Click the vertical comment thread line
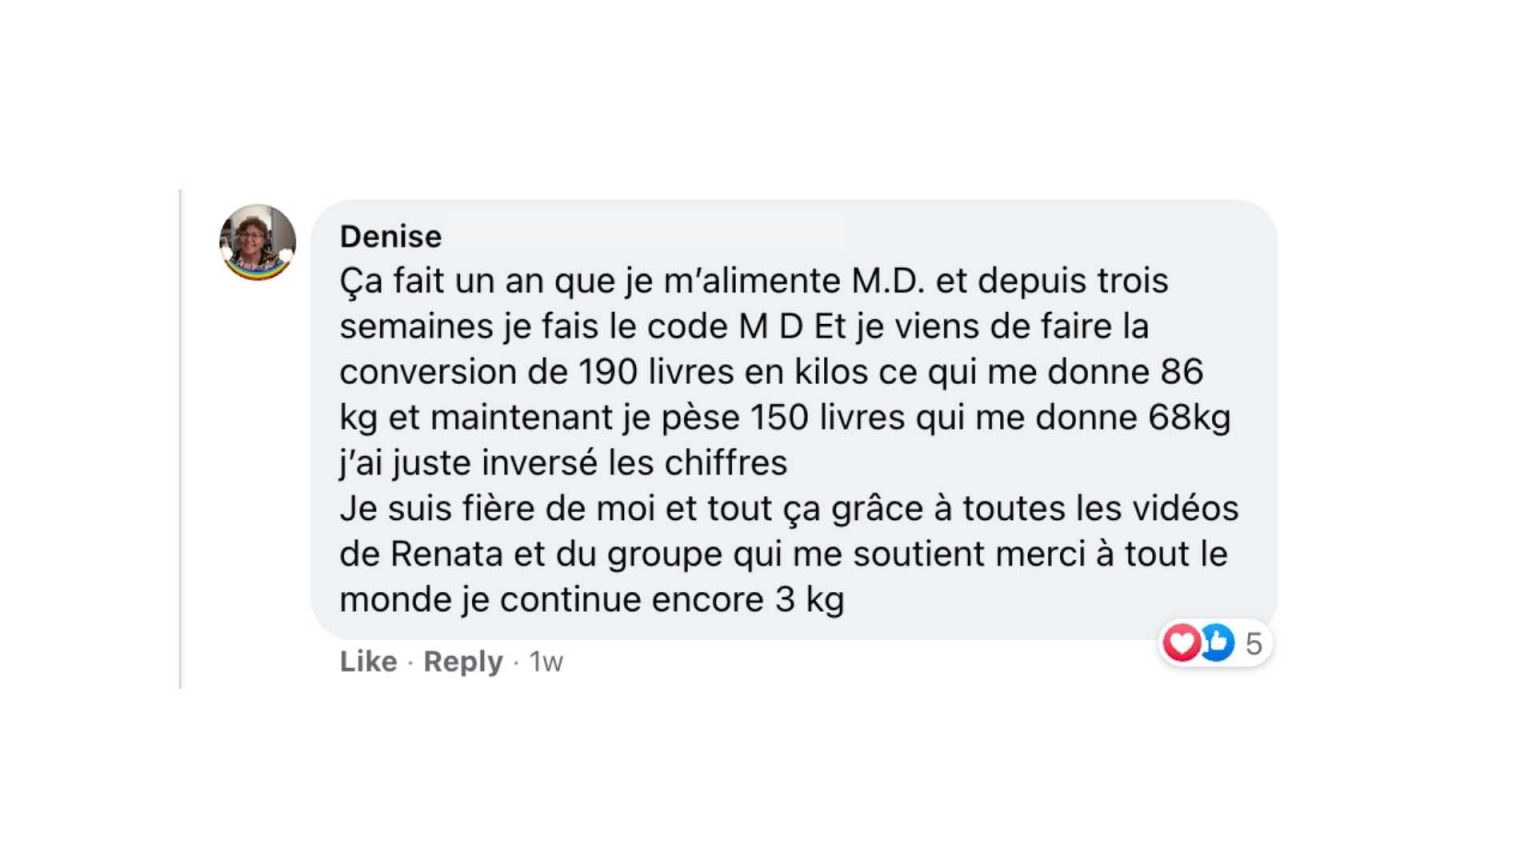This screenshot has width=1536, height=864. click(x=181, y=439)
